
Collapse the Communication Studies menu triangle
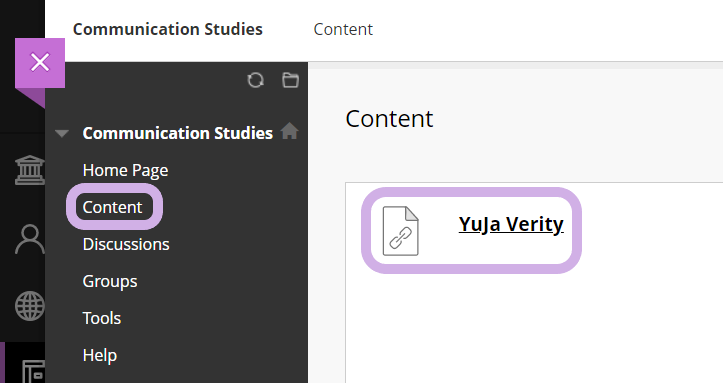tap(62, 134)
